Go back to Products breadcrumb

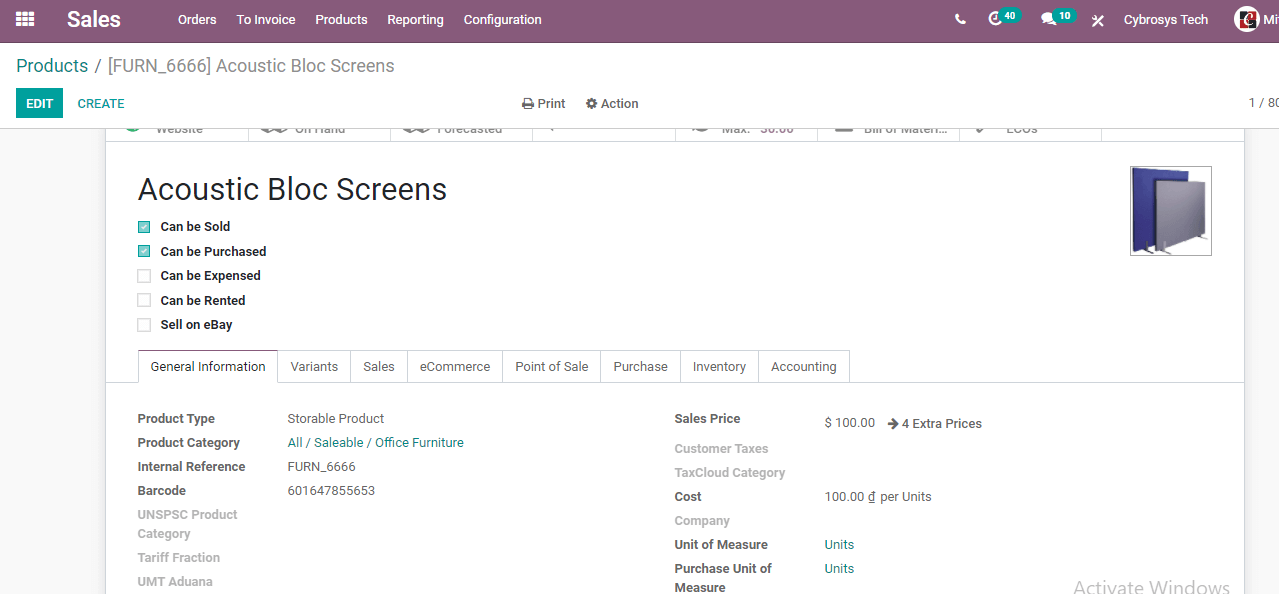(52, 66)
